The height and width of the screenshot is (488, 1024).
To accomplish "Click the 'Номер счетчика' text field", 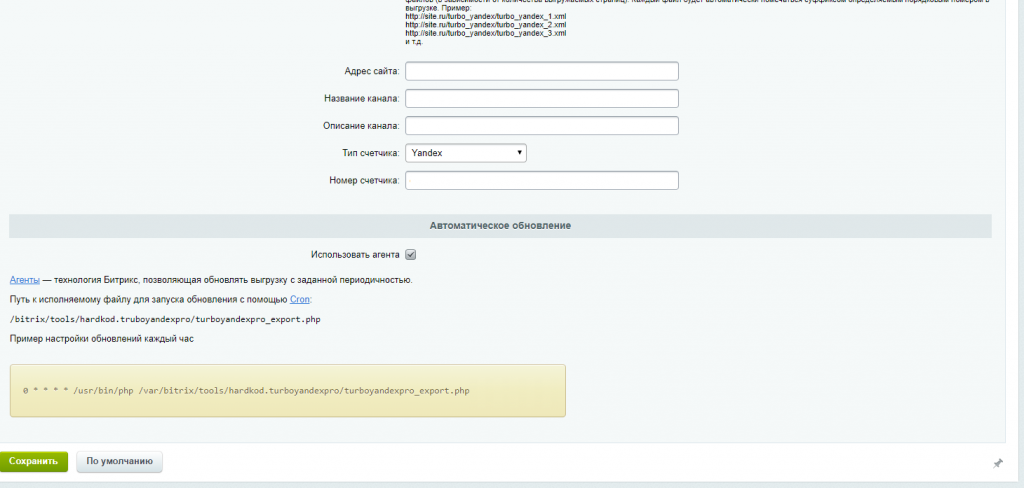I will coord(541,180).
